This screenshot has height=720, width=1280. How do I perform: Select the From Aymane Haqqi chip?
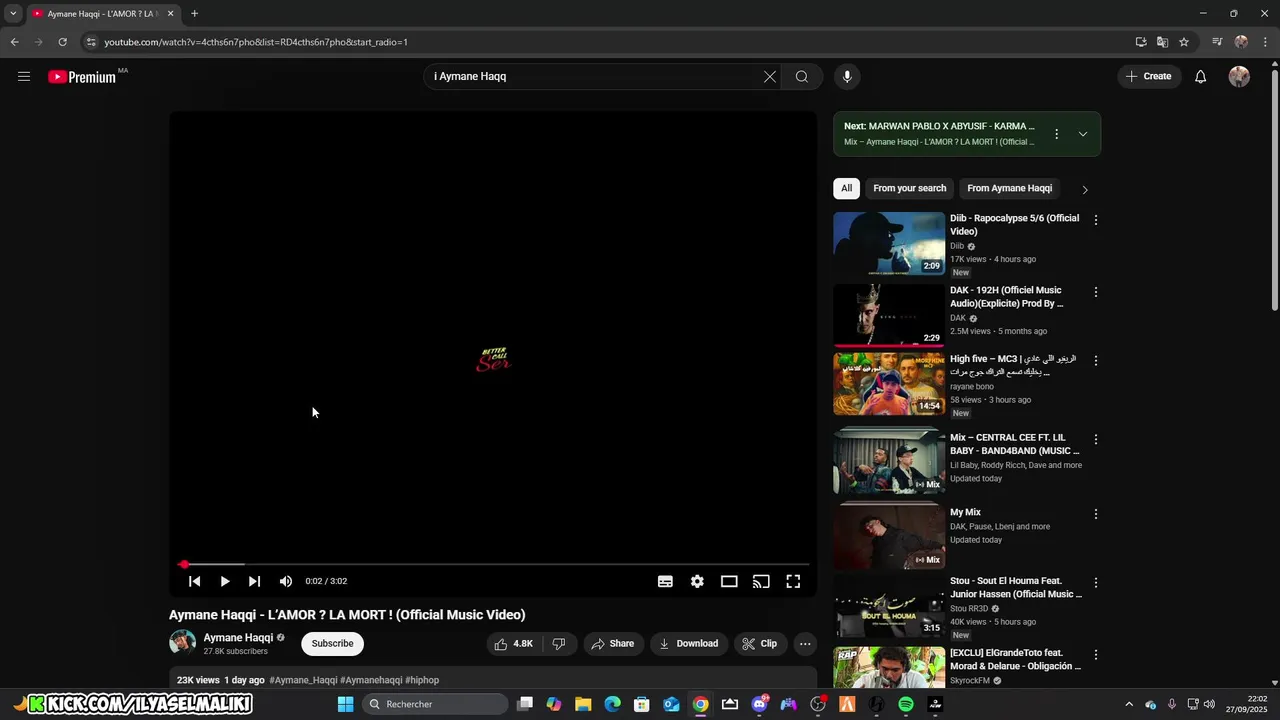pyautogui.click(x=1009, y=188)
